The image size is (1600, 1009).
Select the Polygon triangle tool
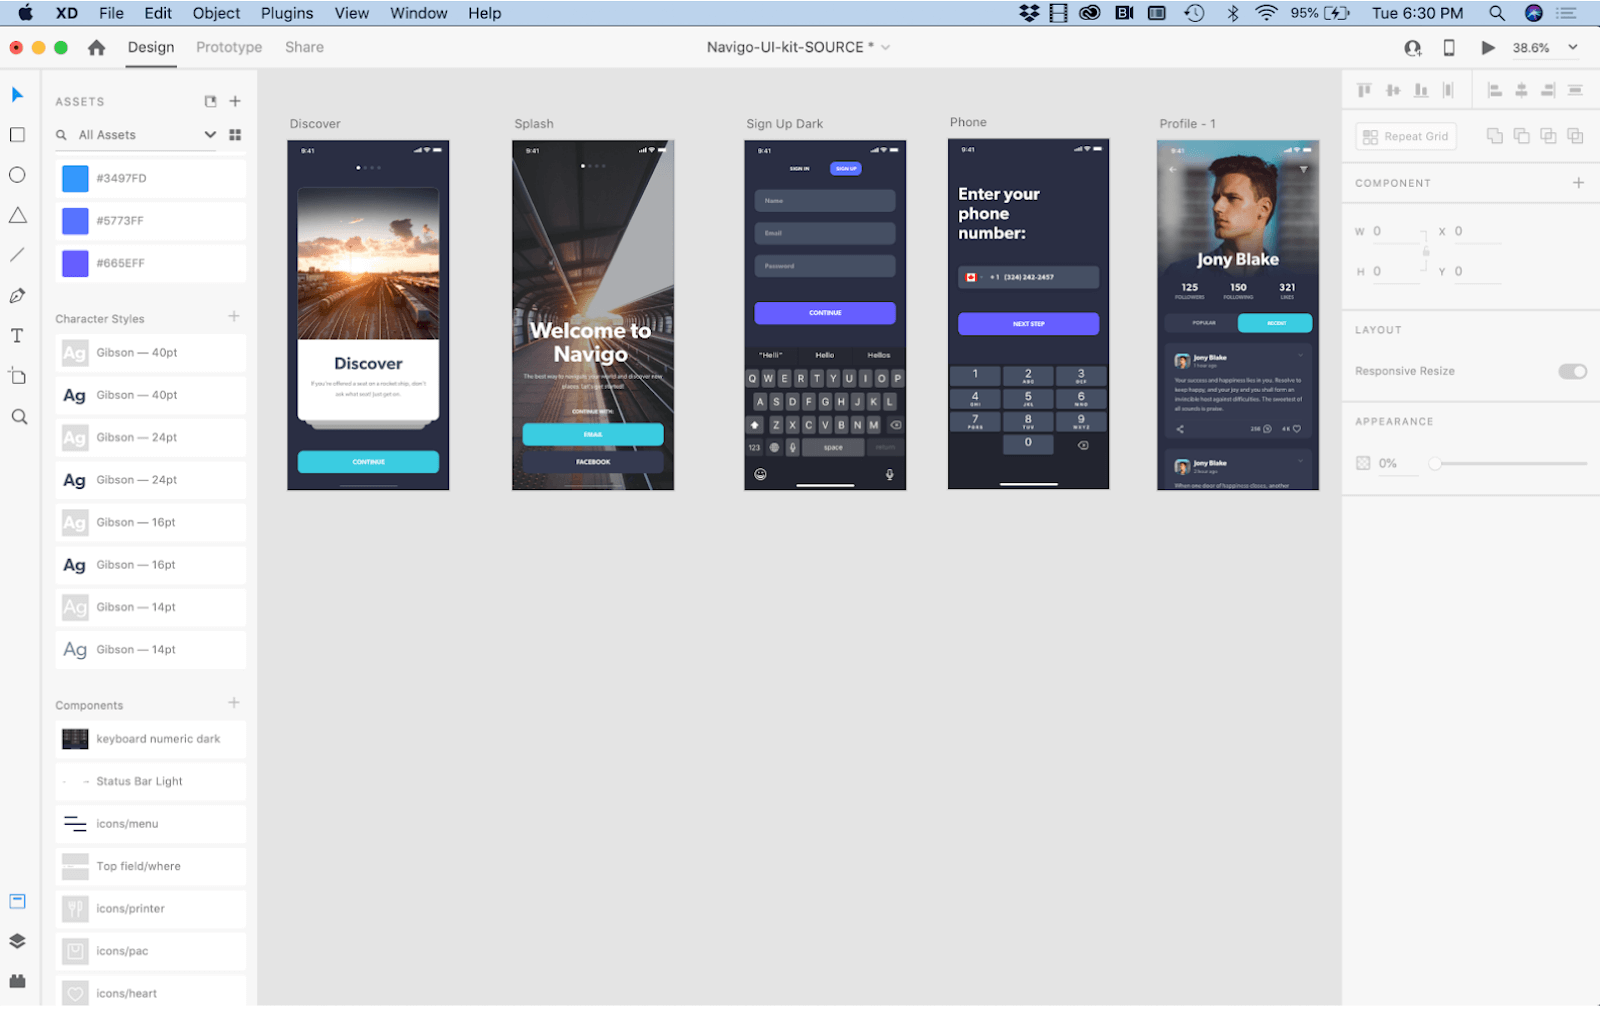(x=17, y=215)
